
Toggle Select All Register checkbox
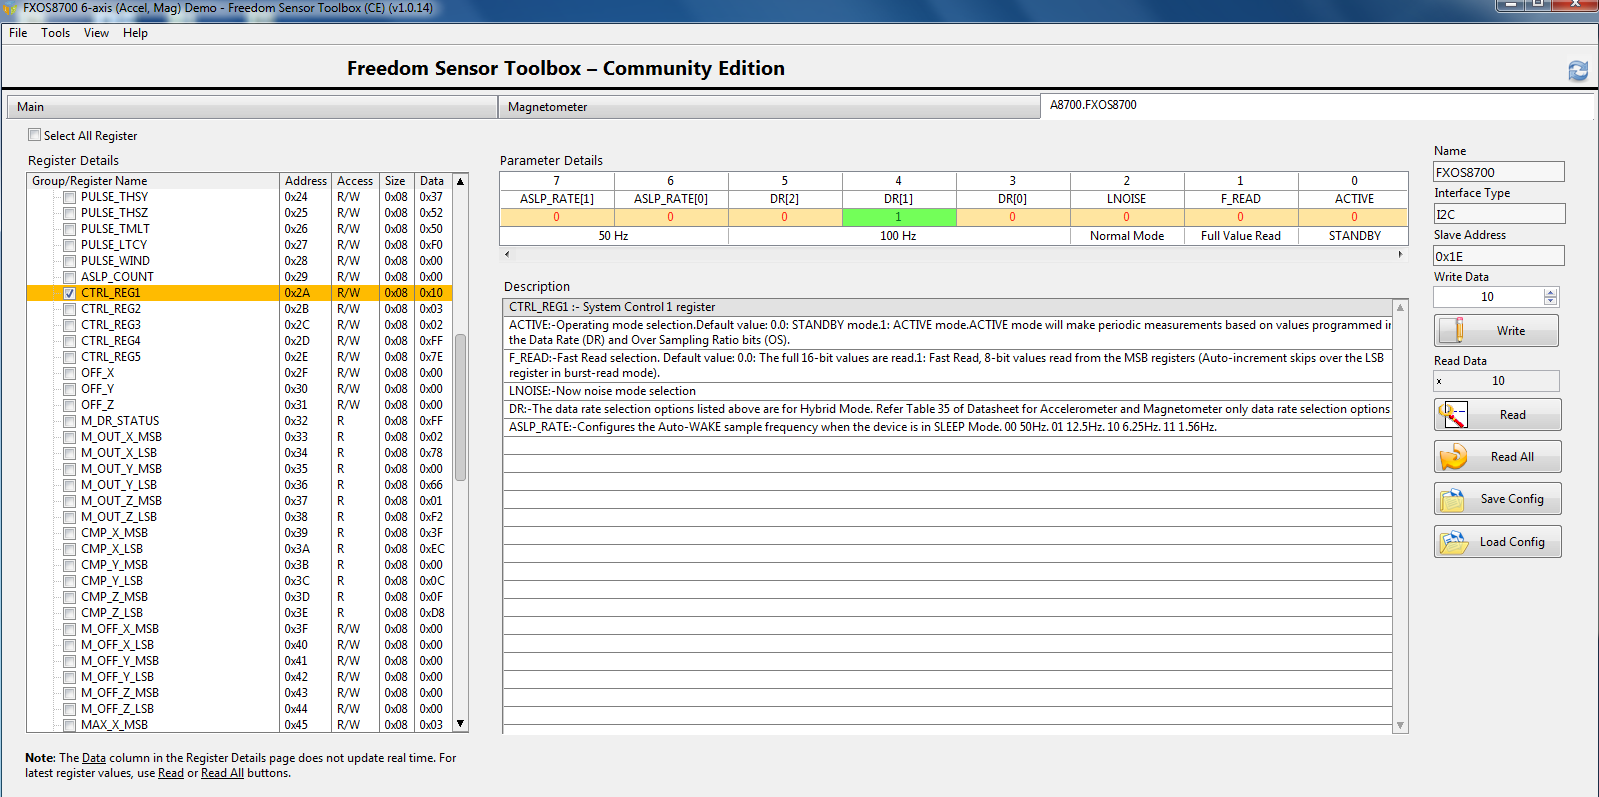35,135
